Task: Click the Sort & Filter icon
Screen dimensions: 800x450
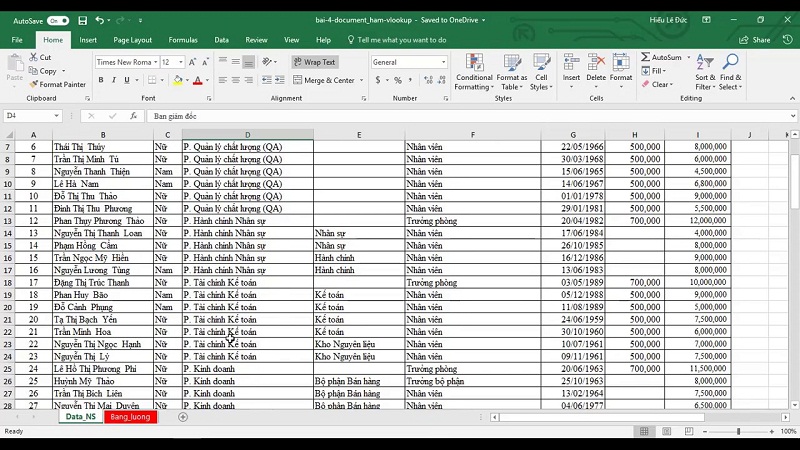Action: tap(705, 68)
